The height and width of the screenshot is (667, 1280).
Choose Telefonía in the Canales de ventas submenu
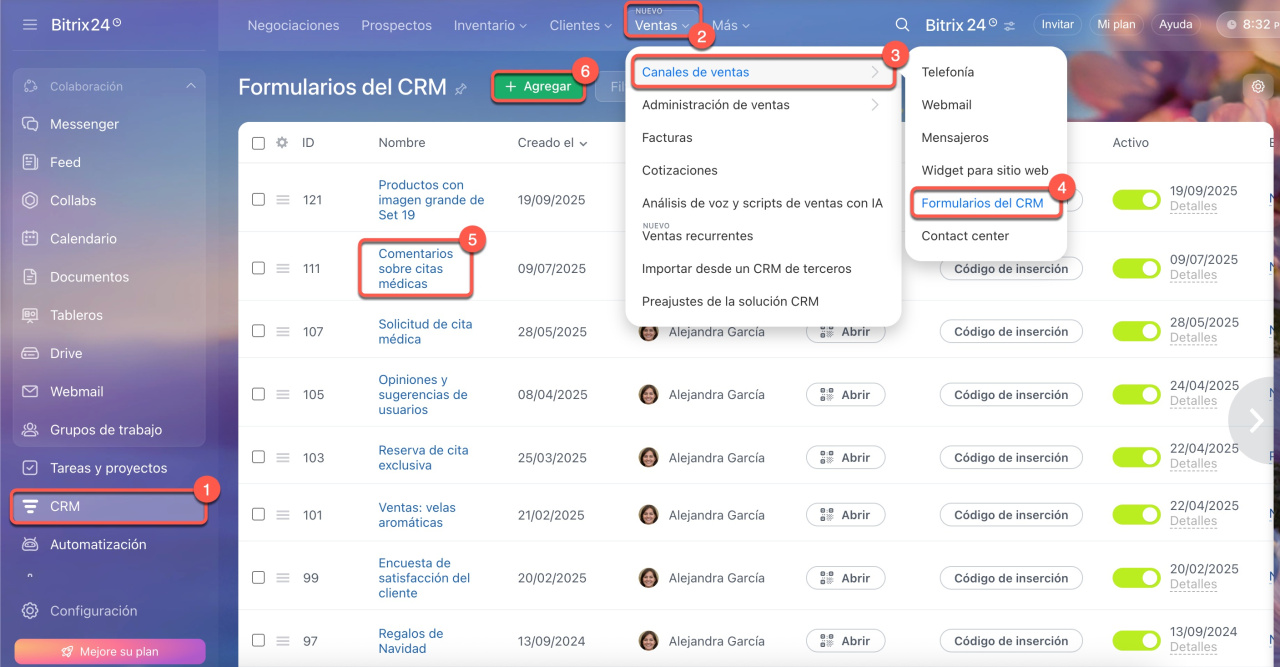point(947,72)
